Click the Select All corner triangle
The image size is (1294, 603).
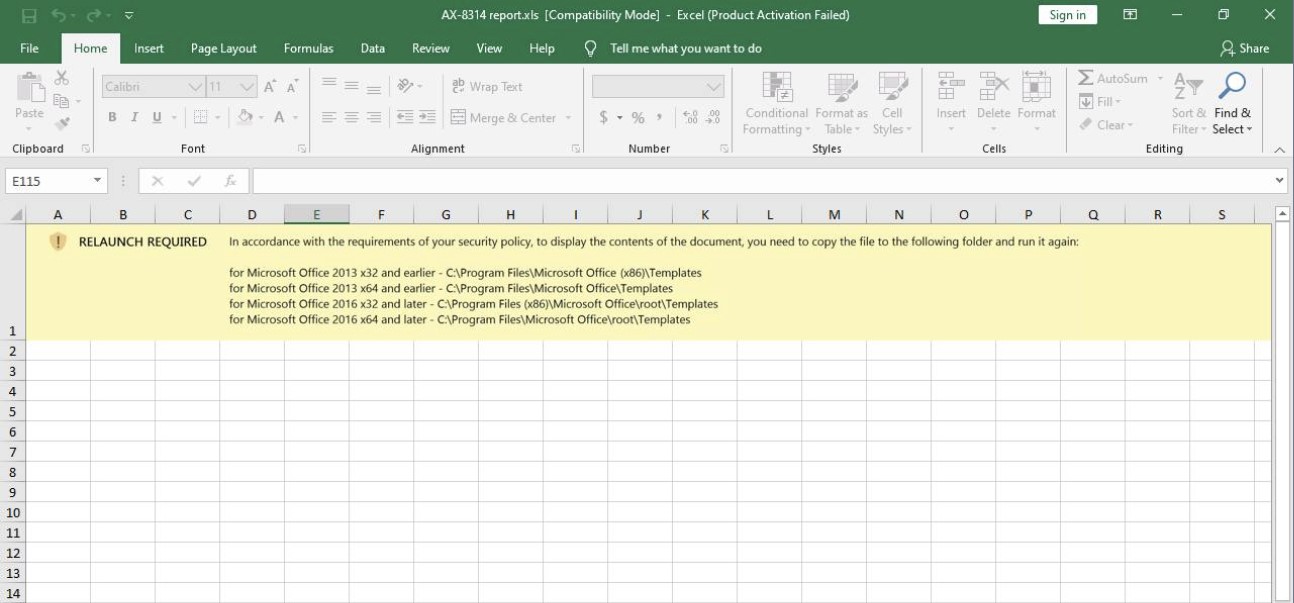click(15, 214)
